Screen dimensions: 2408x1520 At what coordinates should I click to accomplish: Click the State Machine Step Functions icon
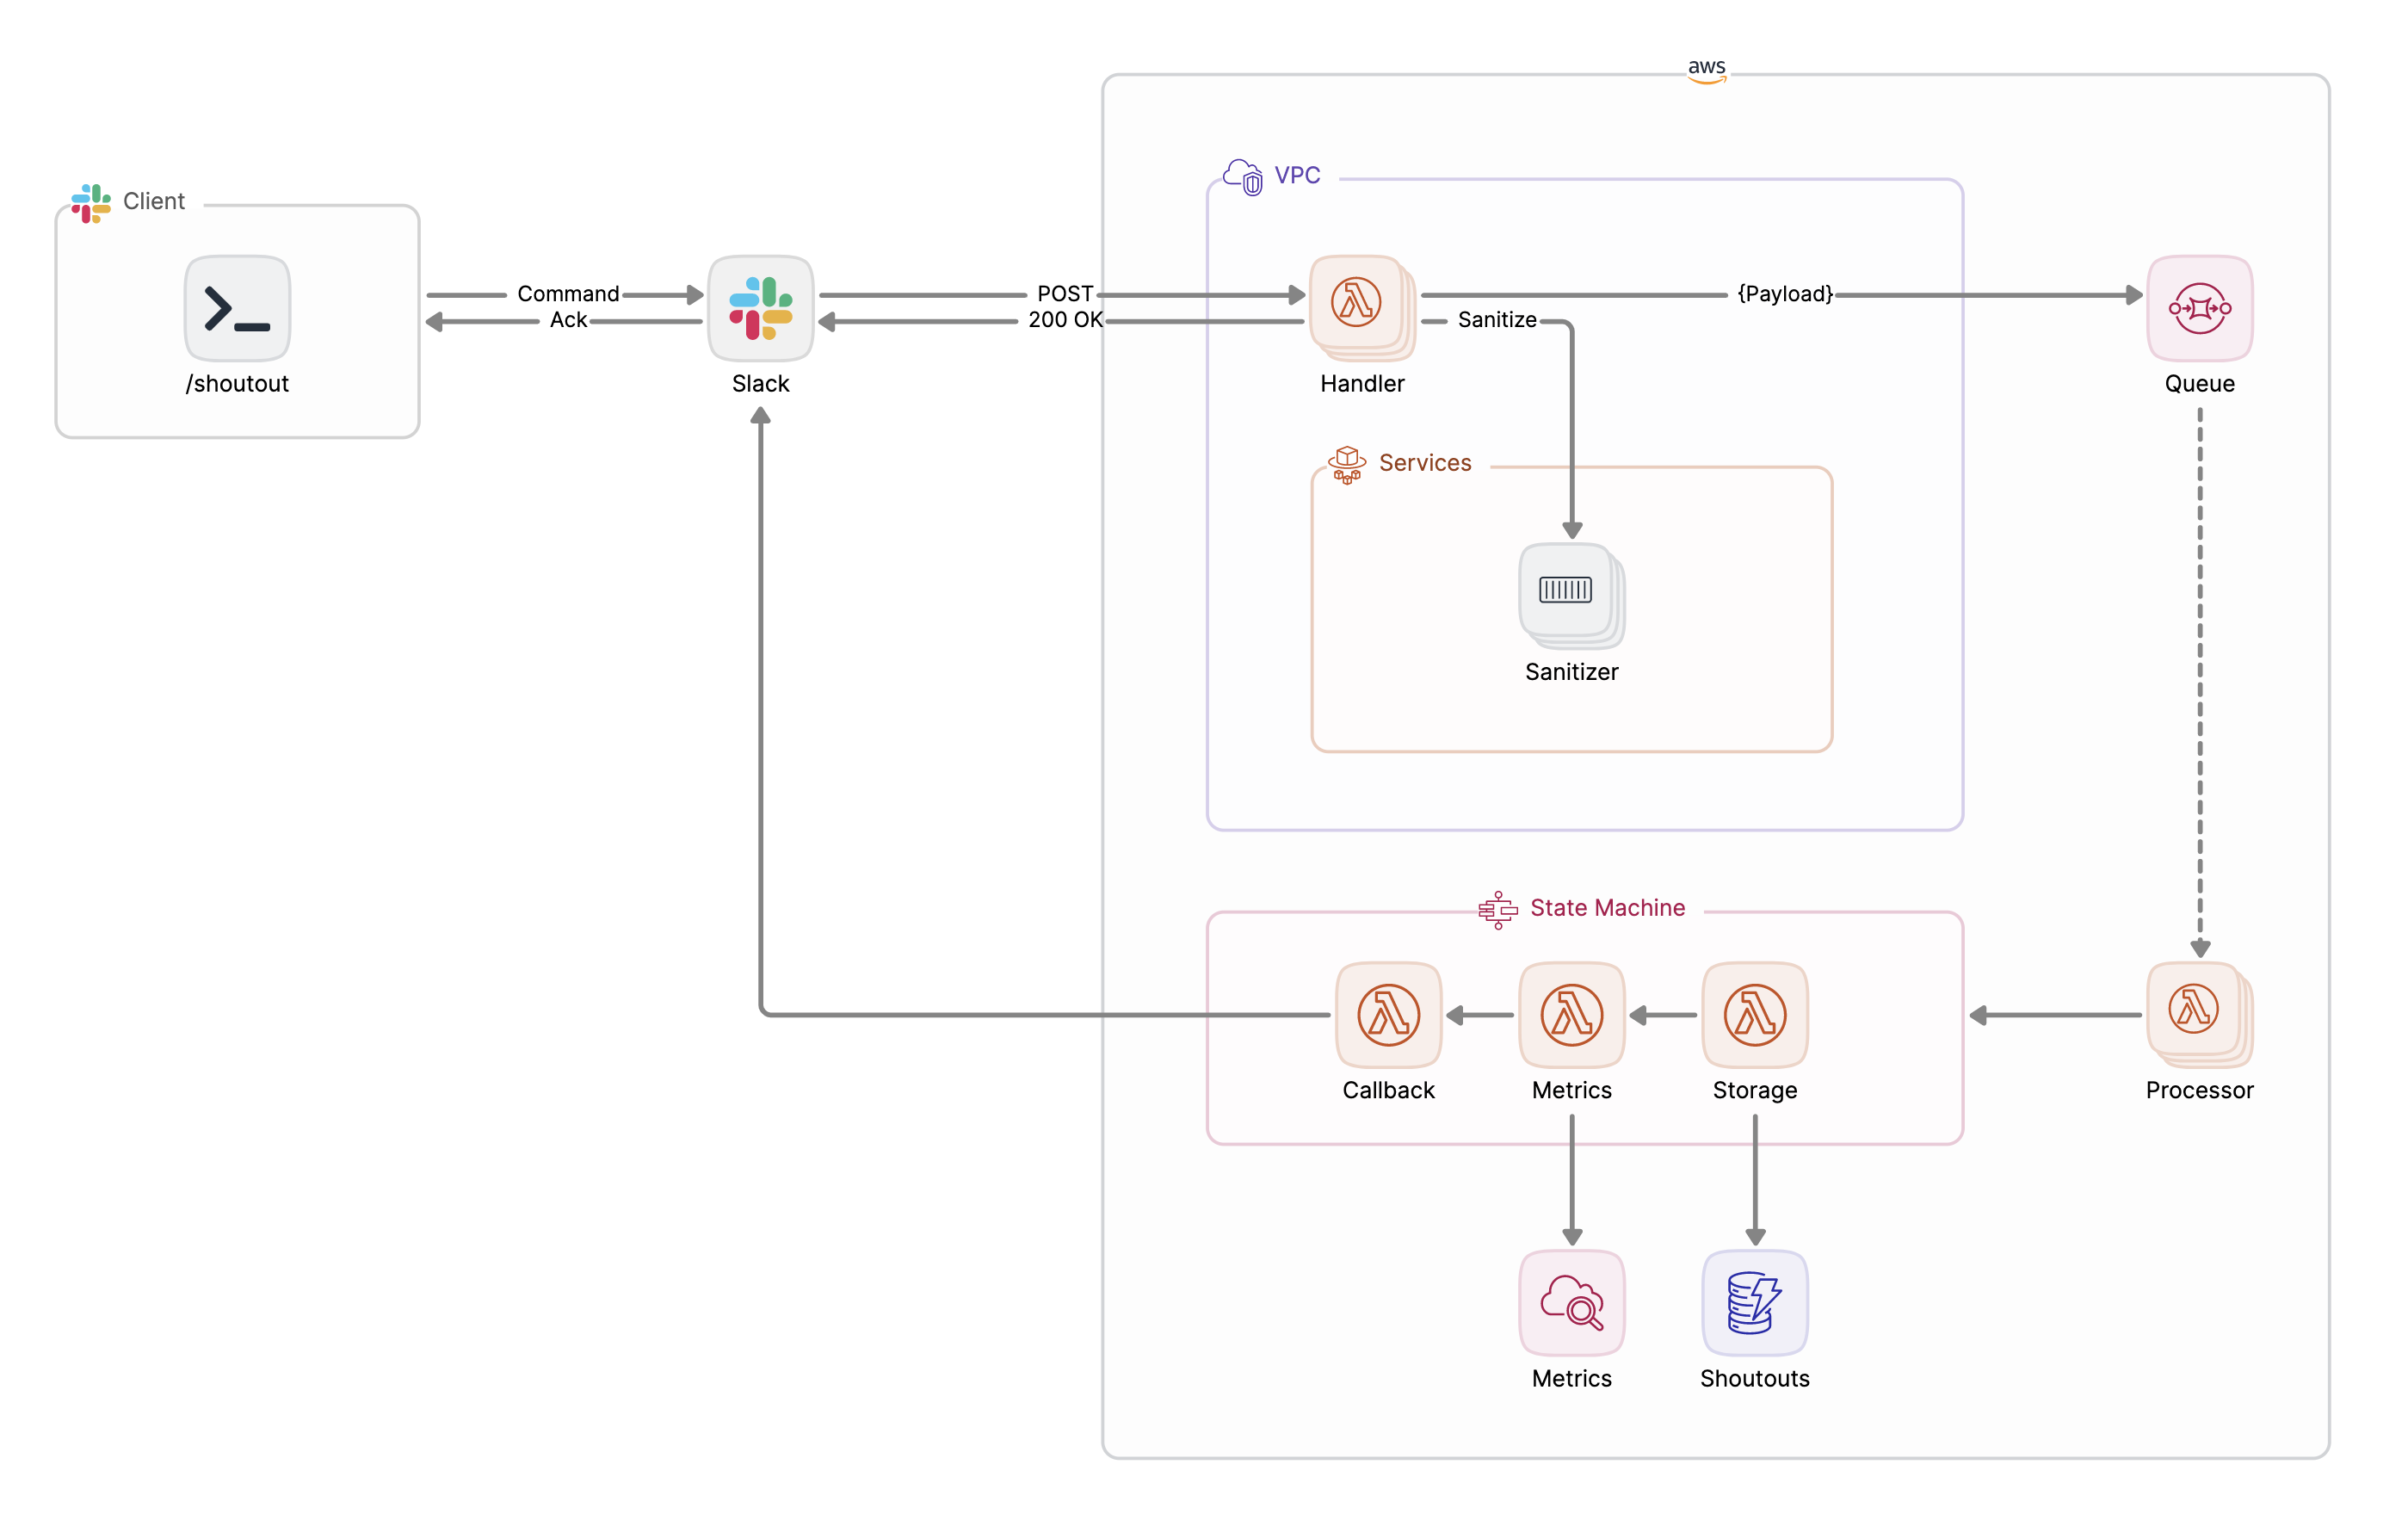tap(1498, 910)
